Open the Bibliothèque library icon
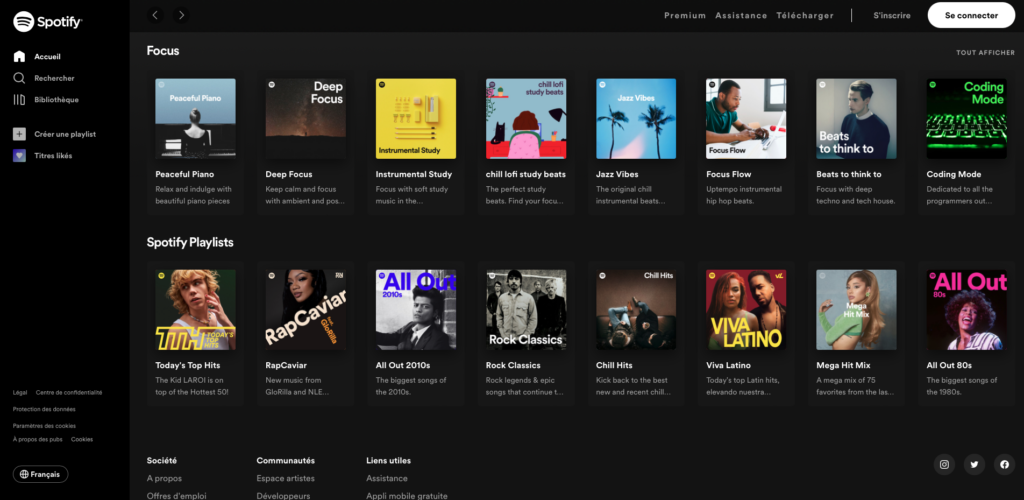1024x500 pixels. (20, 100)
